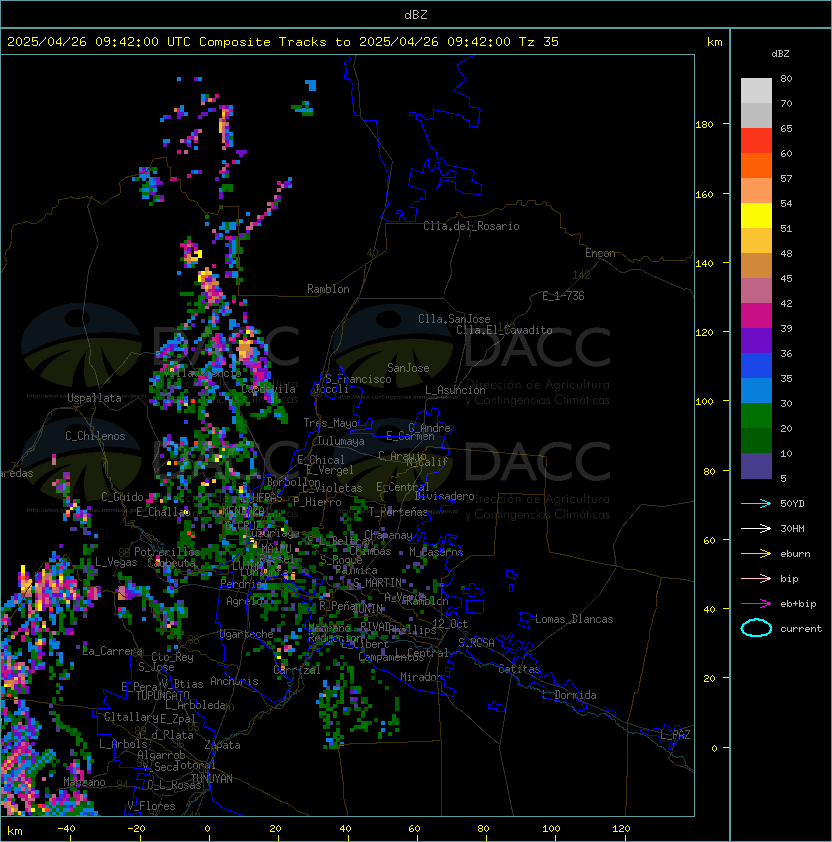The image size is (832, 842).
Task: Pick the bright orange swatch below red
Action: (756, 166)
